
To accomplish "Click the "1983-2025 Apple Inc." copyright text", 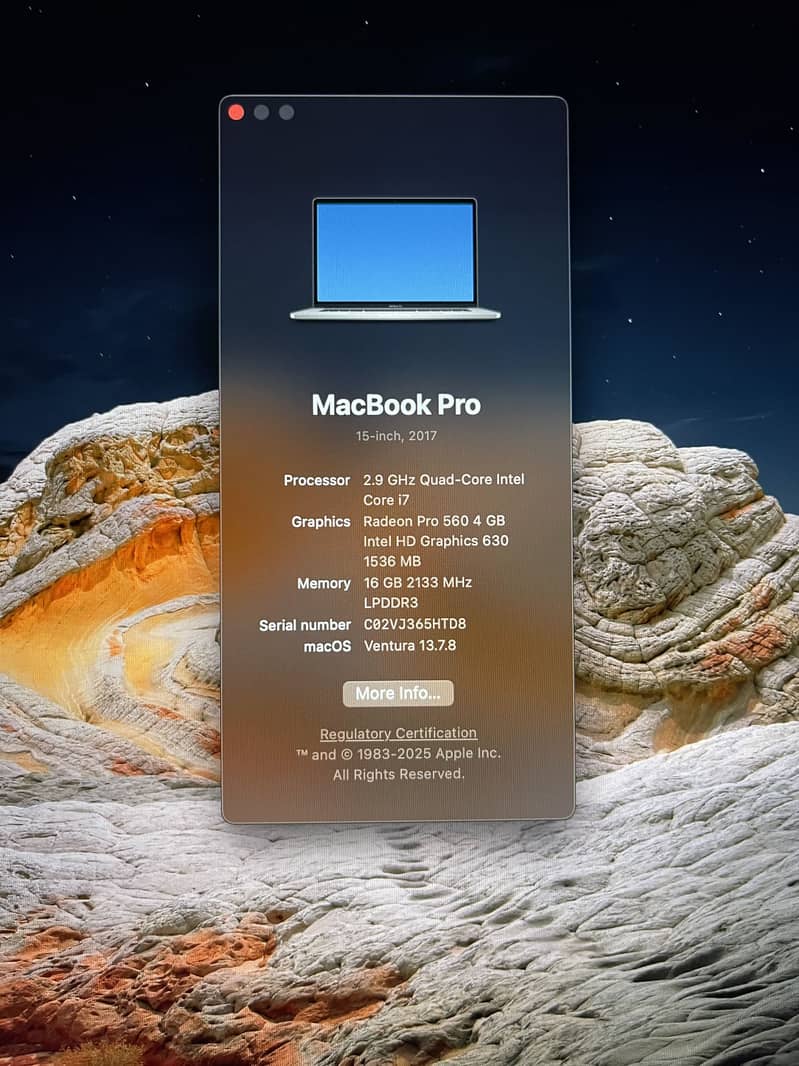I will pos(428,753).
